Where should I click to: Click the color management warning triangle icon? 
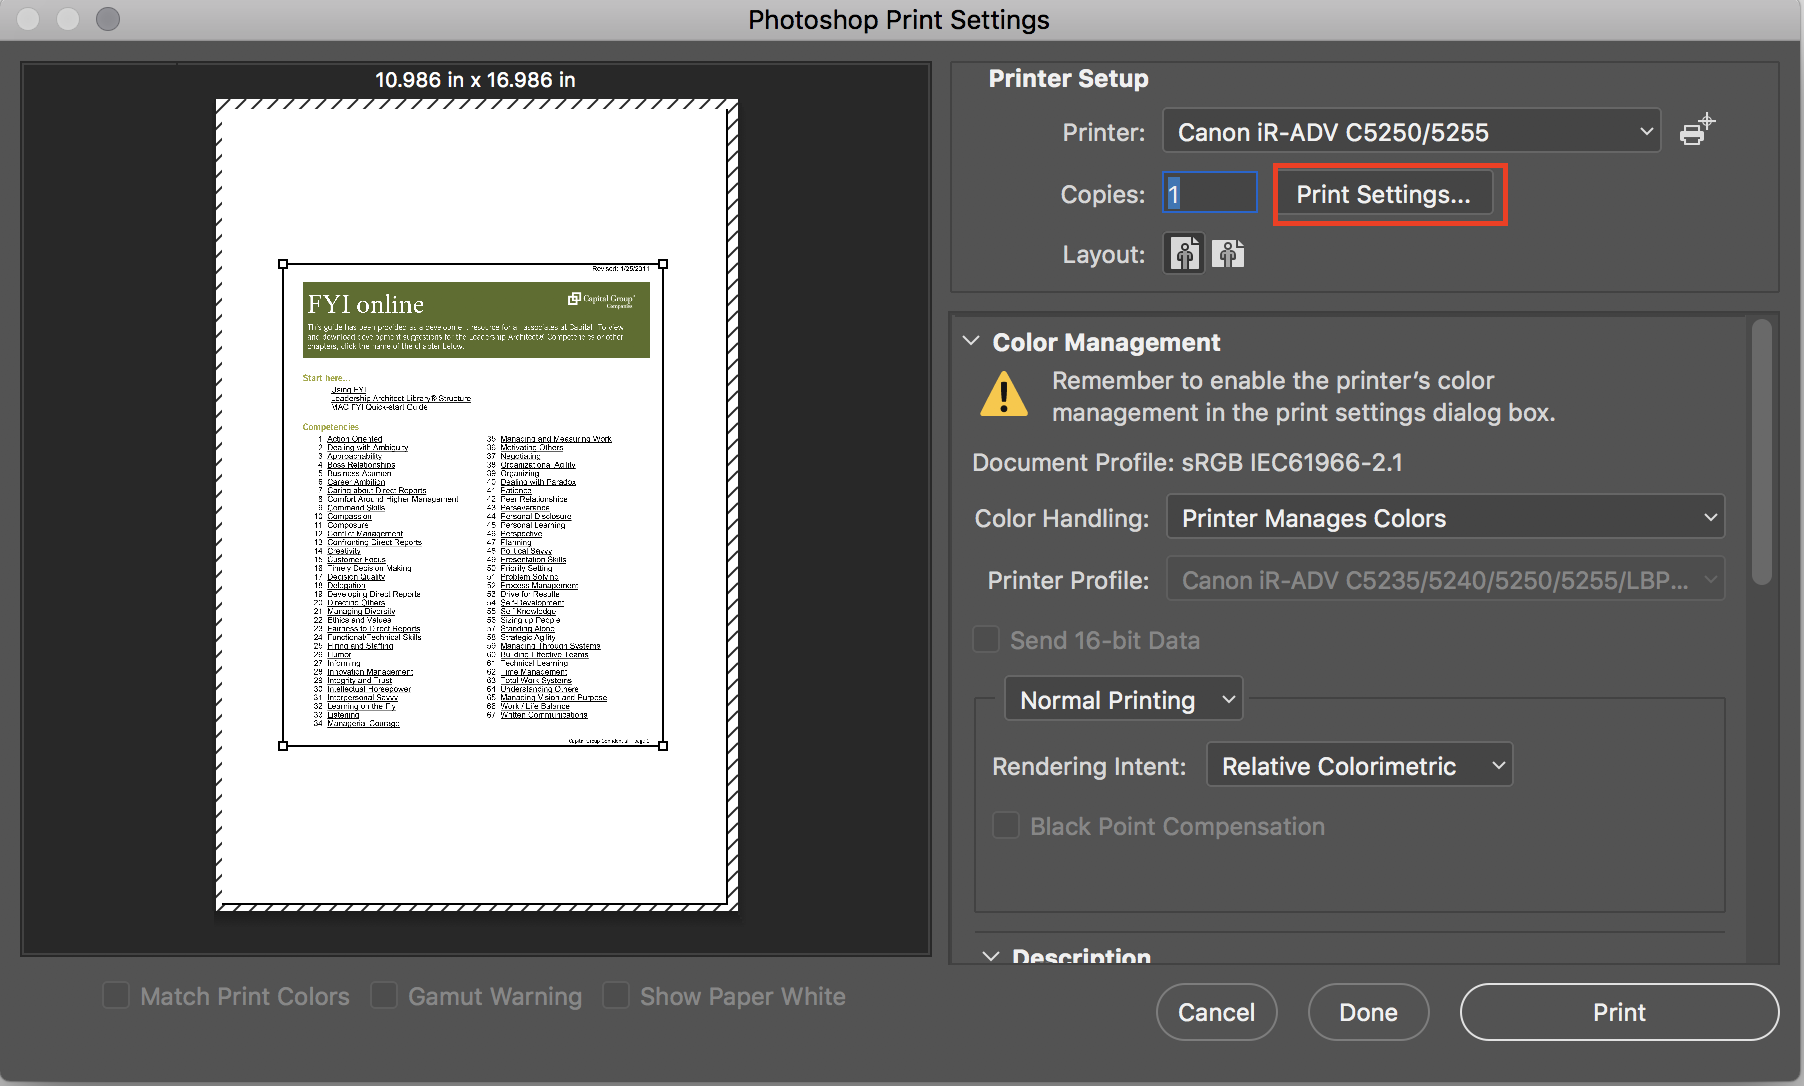[1003, 394]
